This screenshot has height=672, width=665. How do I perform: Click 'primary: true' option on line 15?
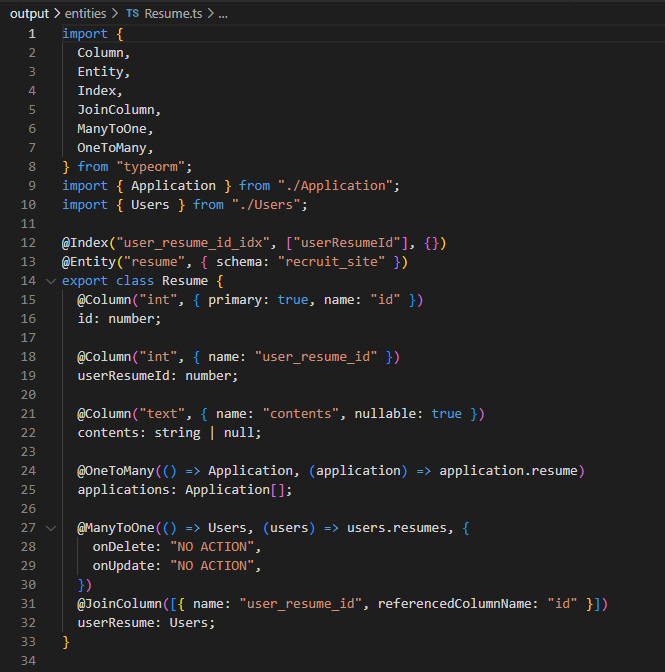(258, 300)
